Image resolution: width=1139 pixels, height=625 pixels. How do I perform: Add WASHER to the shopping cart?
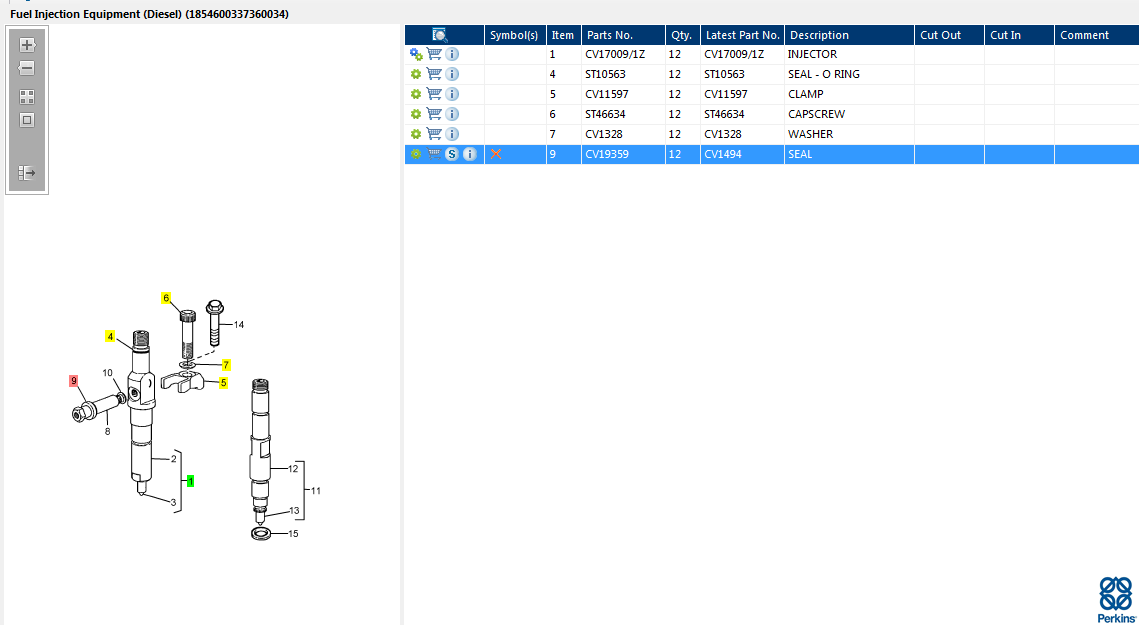pos(434,134)
